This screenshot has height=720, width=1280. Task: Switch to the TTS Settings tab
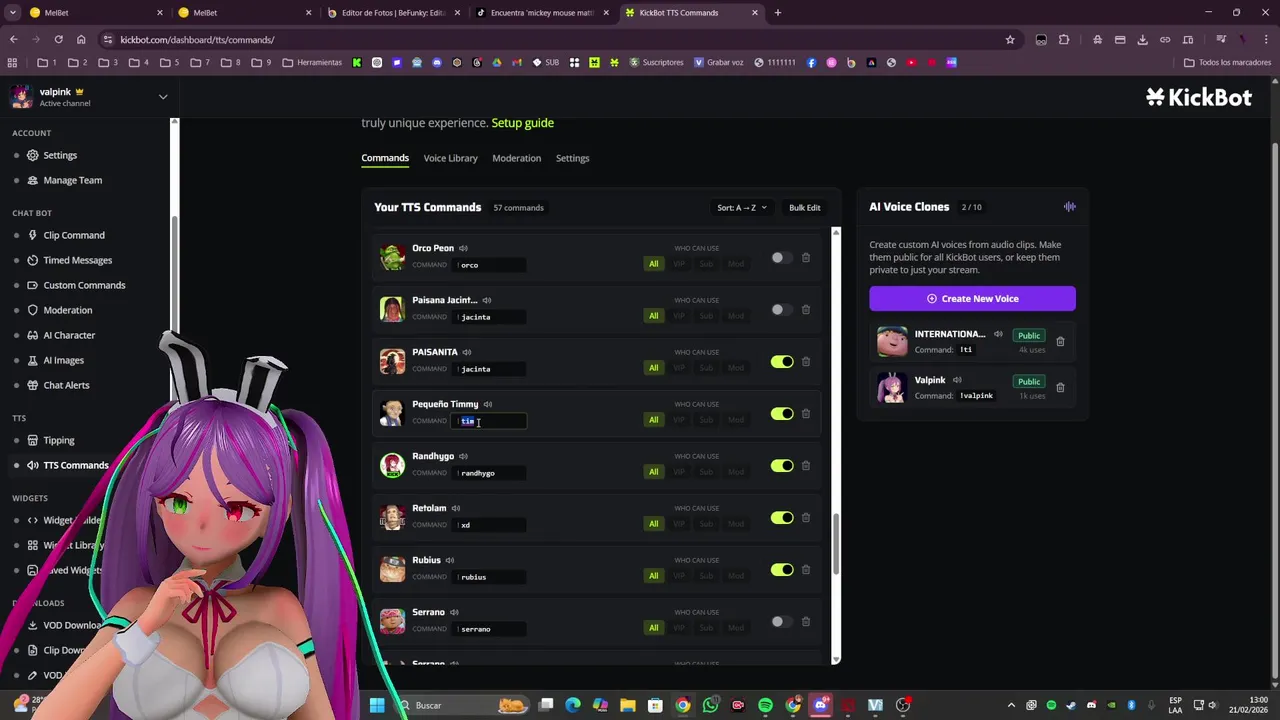pyautogui.click(x=572, y=158)
